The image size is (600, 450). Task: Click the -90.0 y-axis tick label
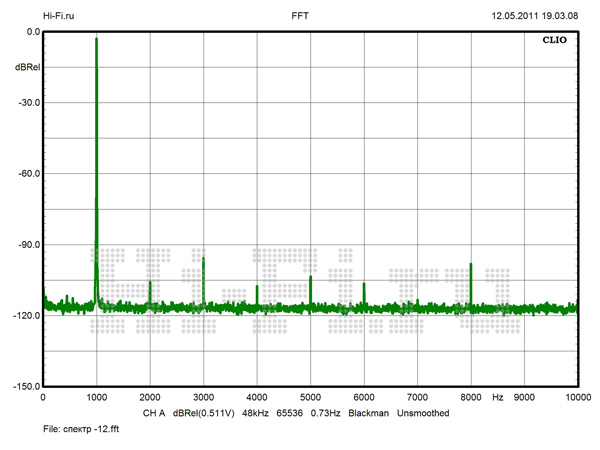pyautogui.click(x=26, y=244)
